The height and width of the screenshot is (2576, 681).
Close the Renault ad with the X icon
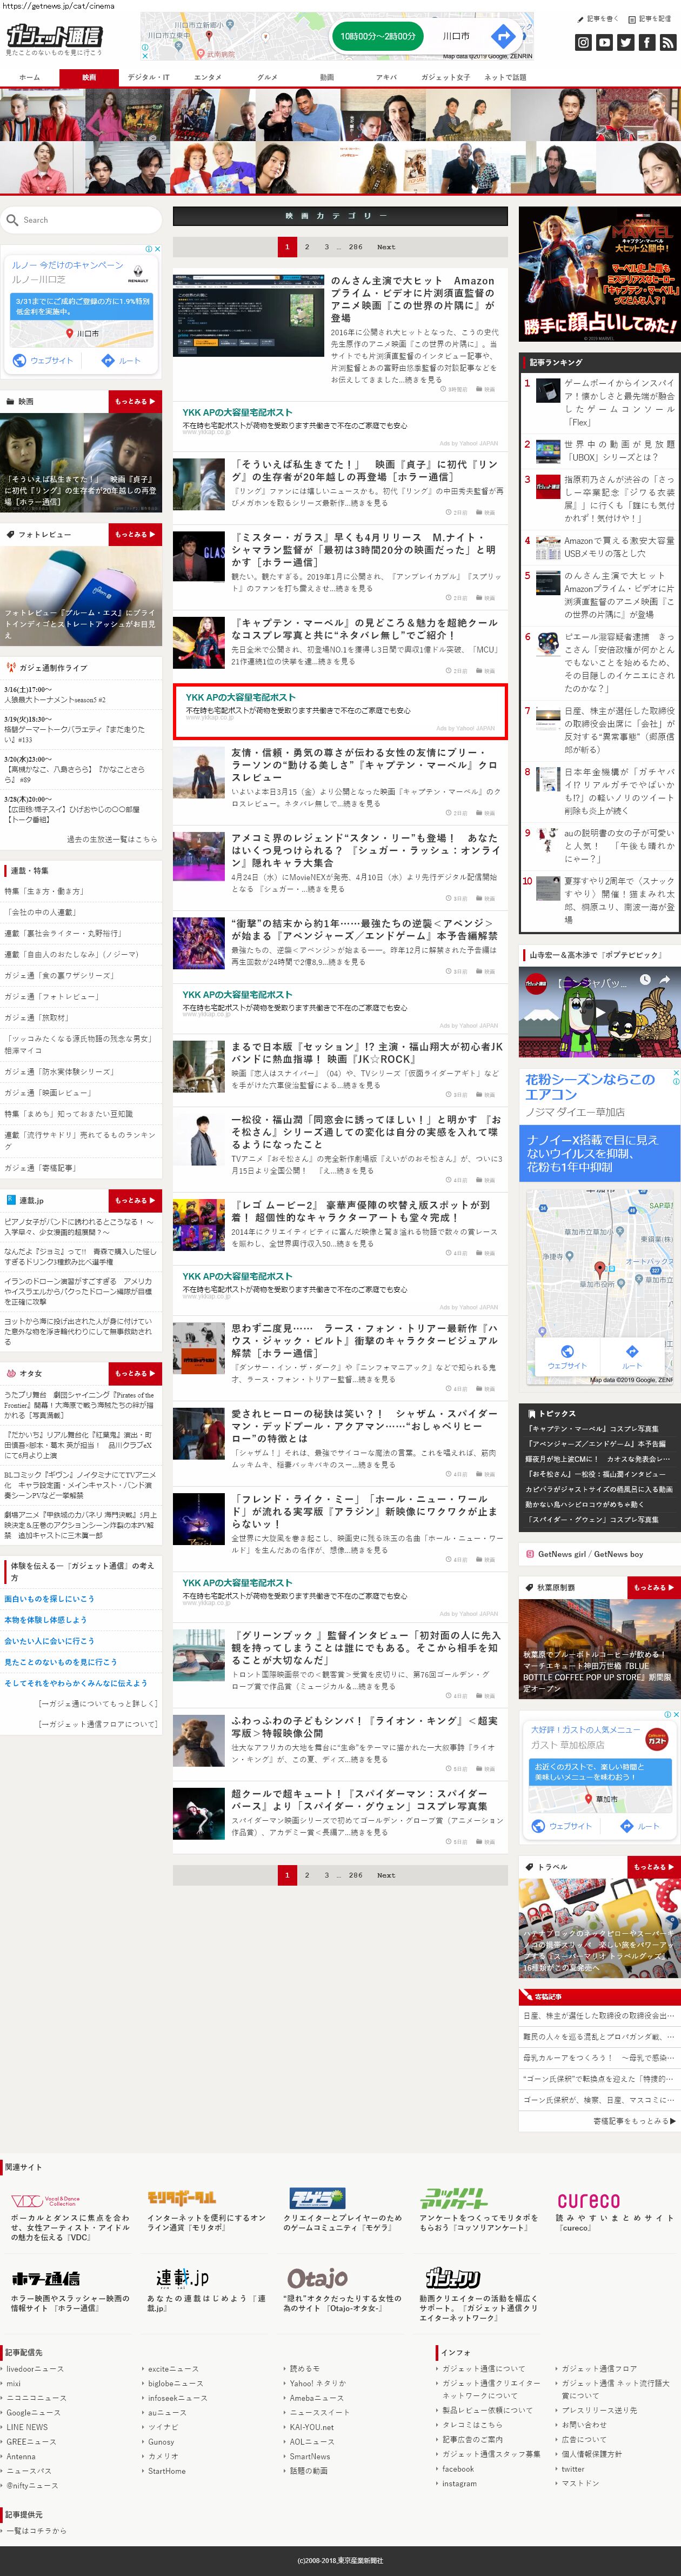click(157, 249)
